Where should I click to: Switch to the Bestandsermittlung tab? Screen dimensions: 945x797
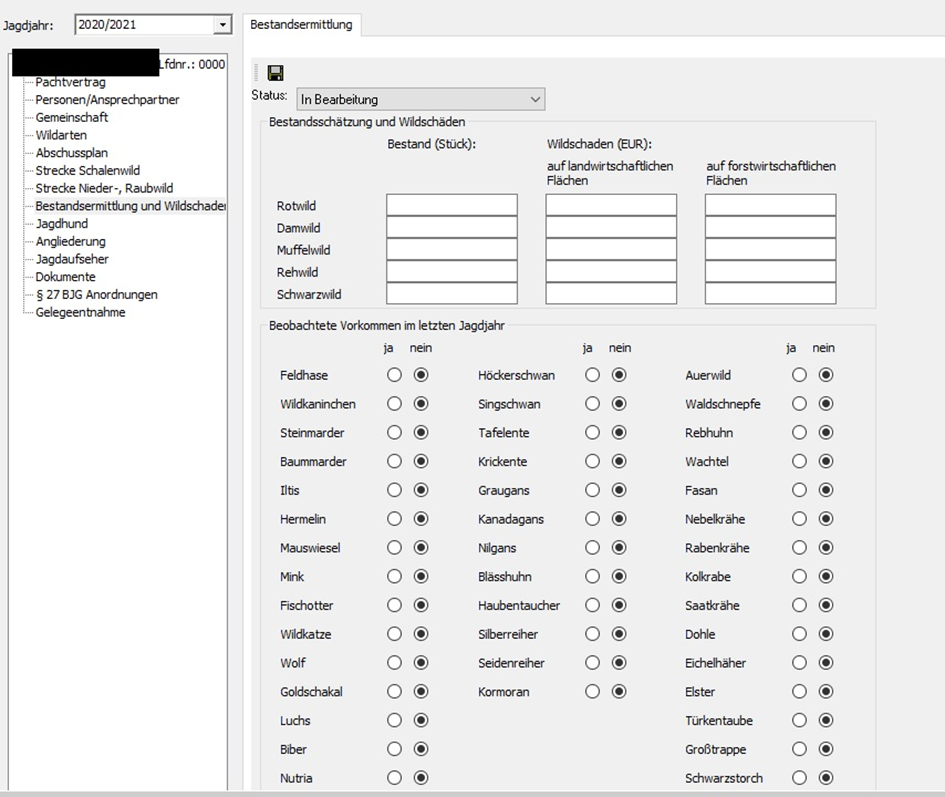(x=301, y=25)
